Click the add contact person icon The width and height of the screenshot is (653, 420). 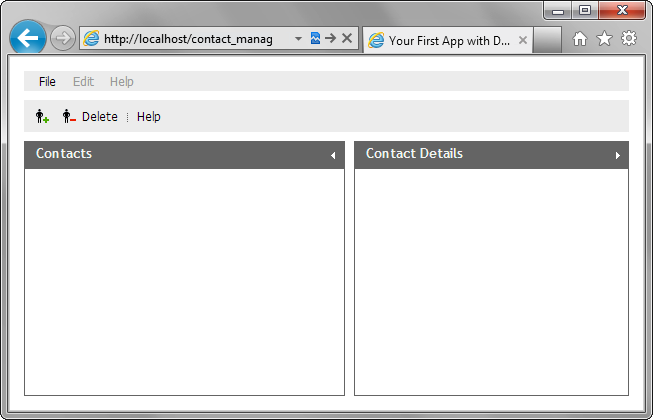click(42, 116)
